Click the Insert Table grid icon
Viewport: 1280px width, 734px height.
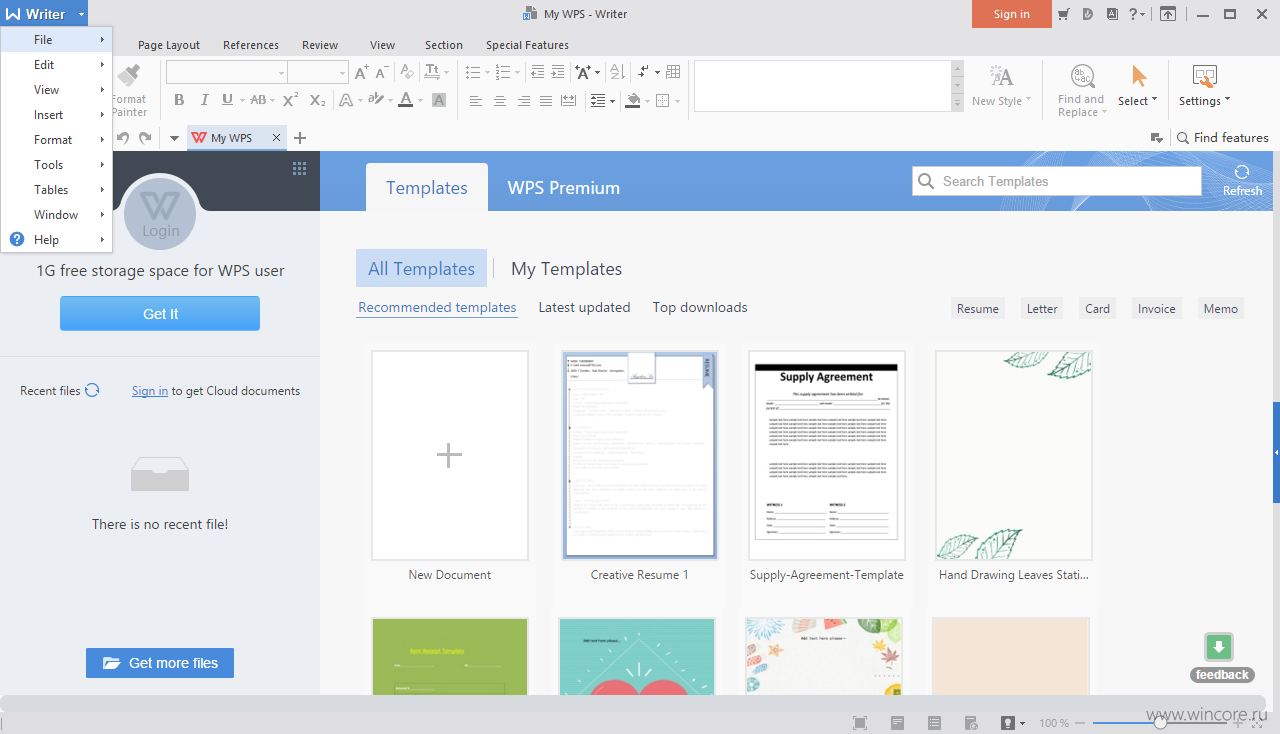(673, 72)
